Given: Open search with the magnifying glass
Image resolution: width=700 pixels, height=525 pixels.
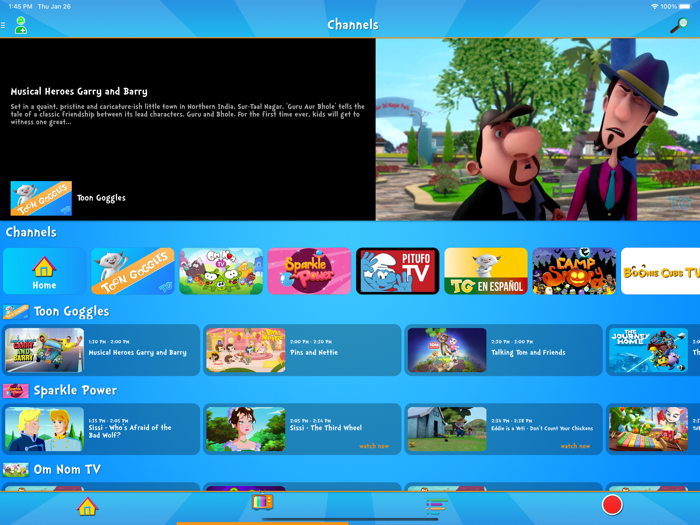Looking at the screenshot, I should [679, 25].
